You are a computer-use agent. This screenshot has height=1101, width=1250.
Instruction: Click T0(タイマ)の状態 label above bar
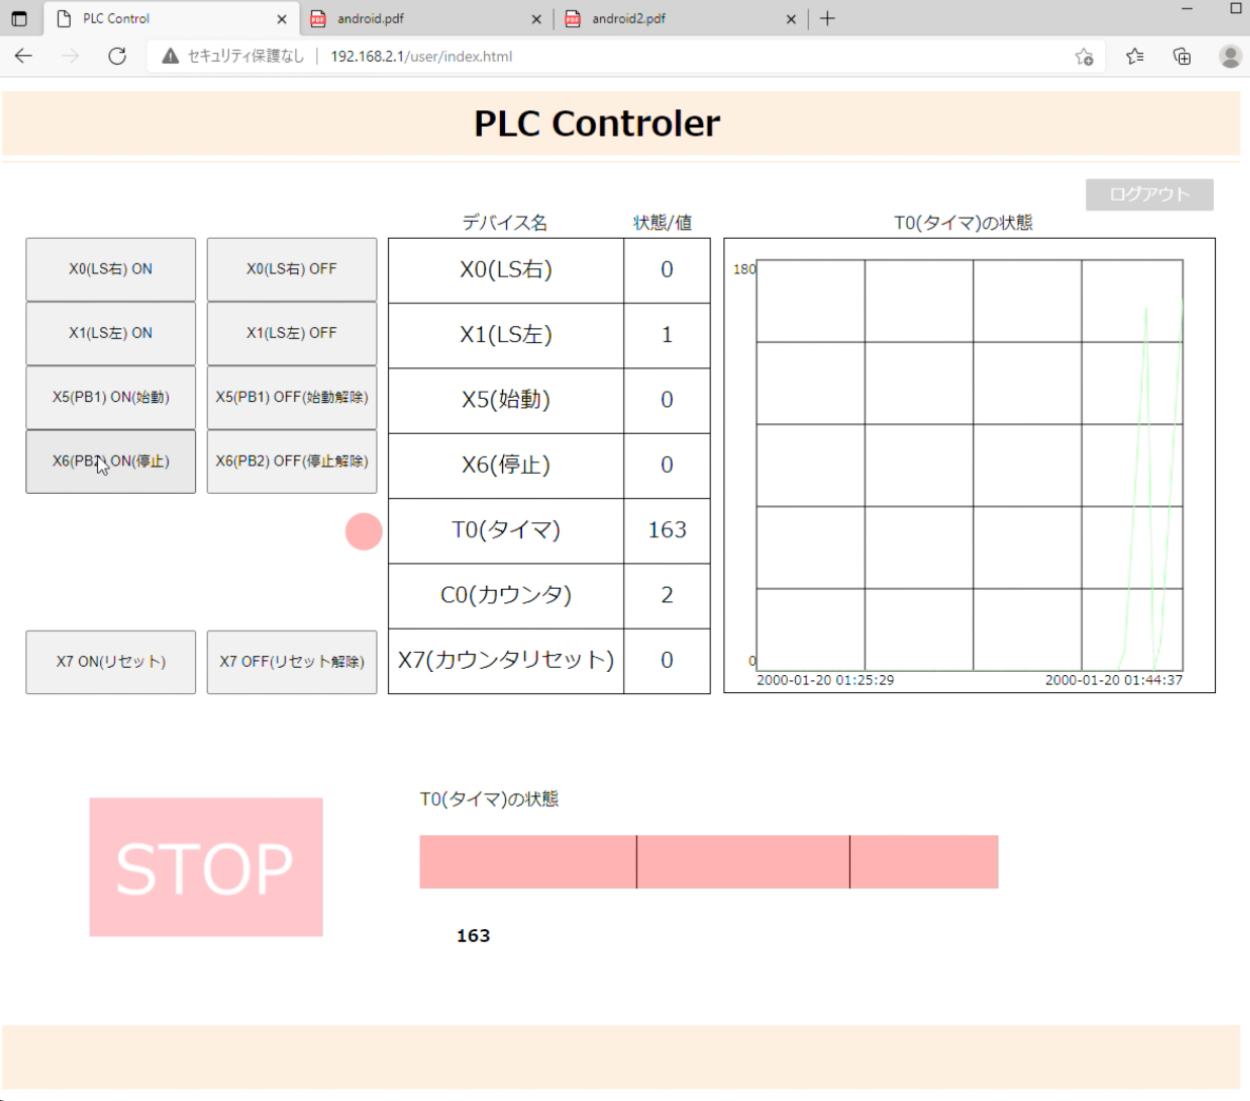489,799
